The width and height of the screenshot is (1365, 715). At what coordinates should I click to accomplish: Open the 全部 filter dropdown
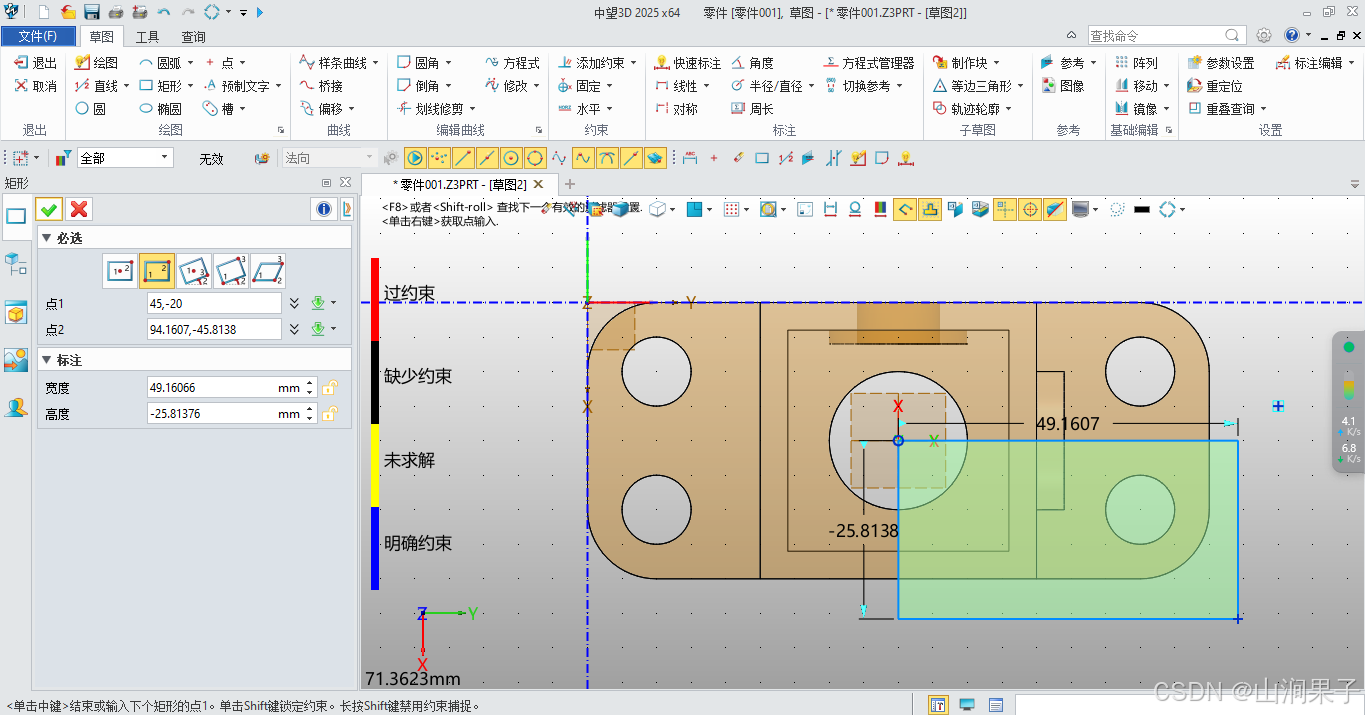click(x=165, y=158)
